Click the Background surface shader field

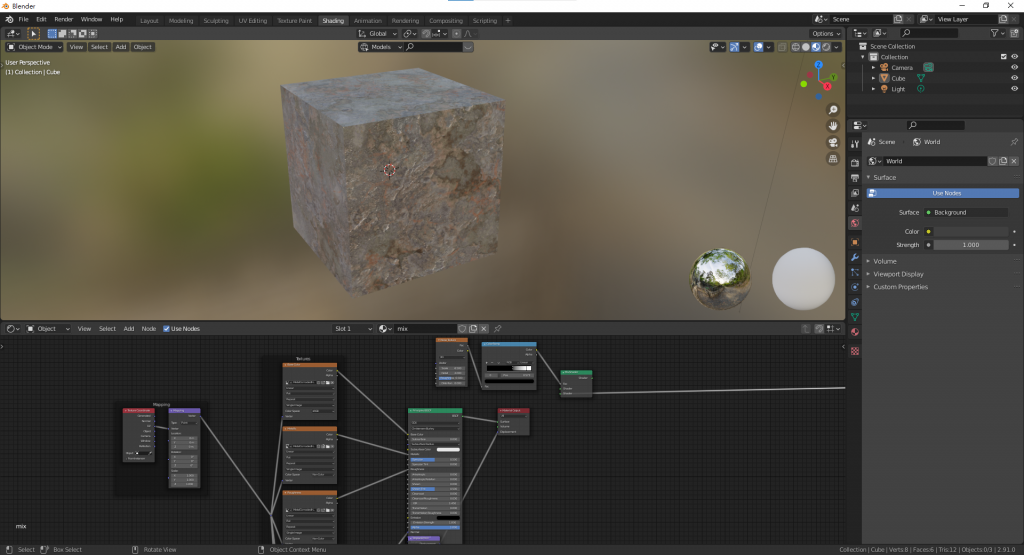point(966,212)
